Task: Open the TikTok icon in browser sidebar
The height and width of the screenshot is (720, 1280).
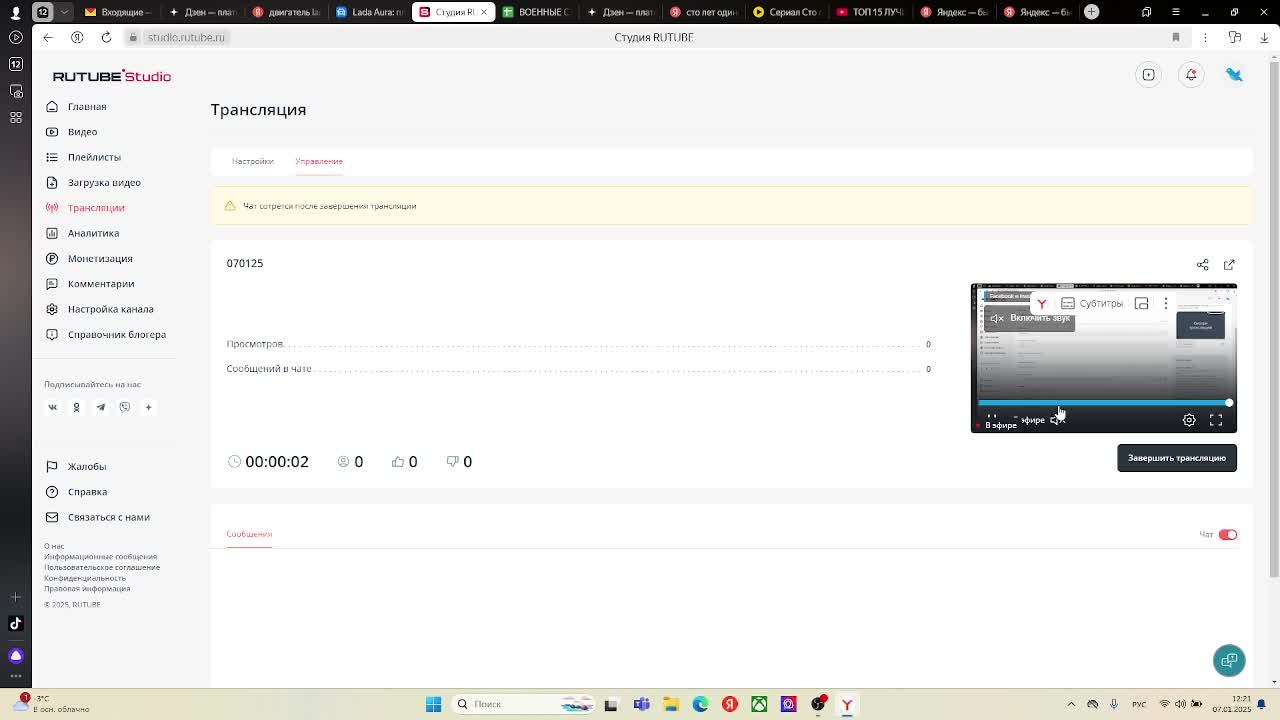Action: click(x=15, y=624)
